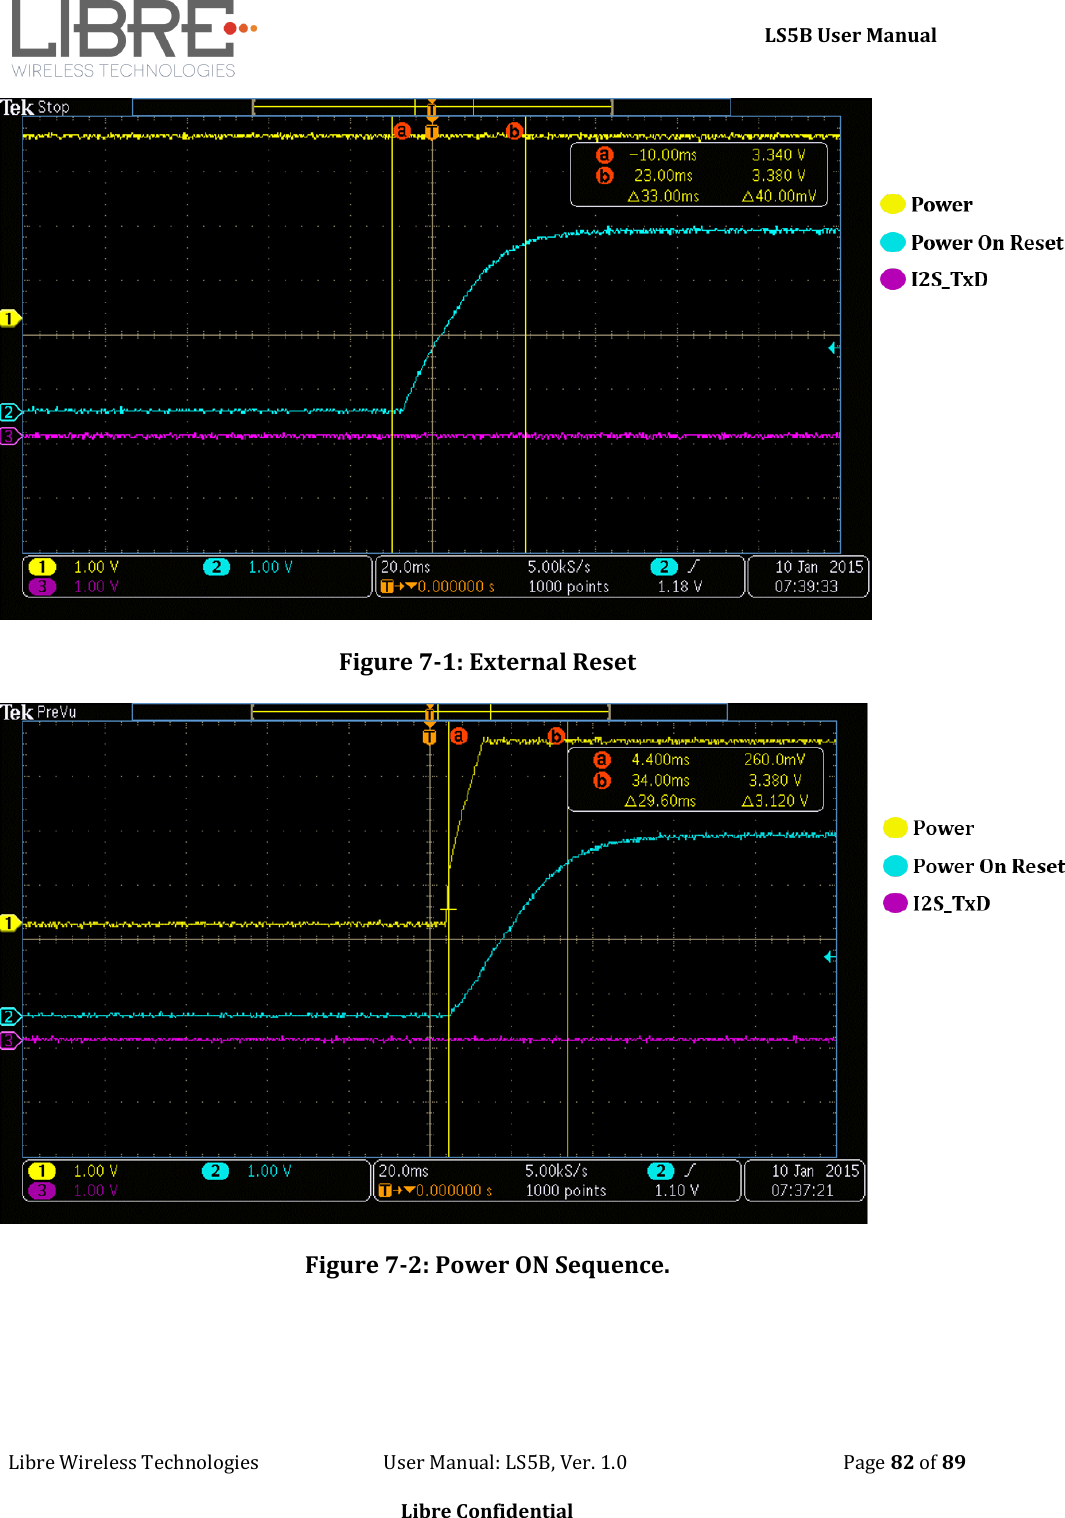
Task: Toggle the cyan Power On Reset legend dot
Action: [895, 242]
